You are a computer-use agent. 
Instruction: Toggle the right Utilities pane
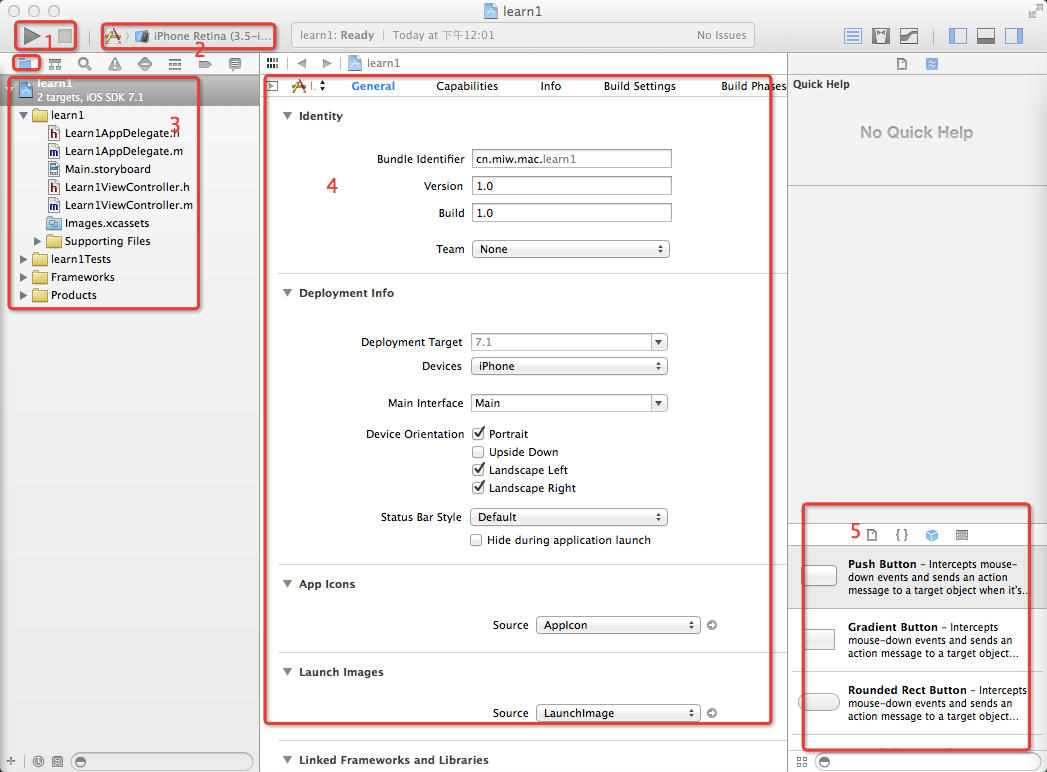tap(1014, 36)
